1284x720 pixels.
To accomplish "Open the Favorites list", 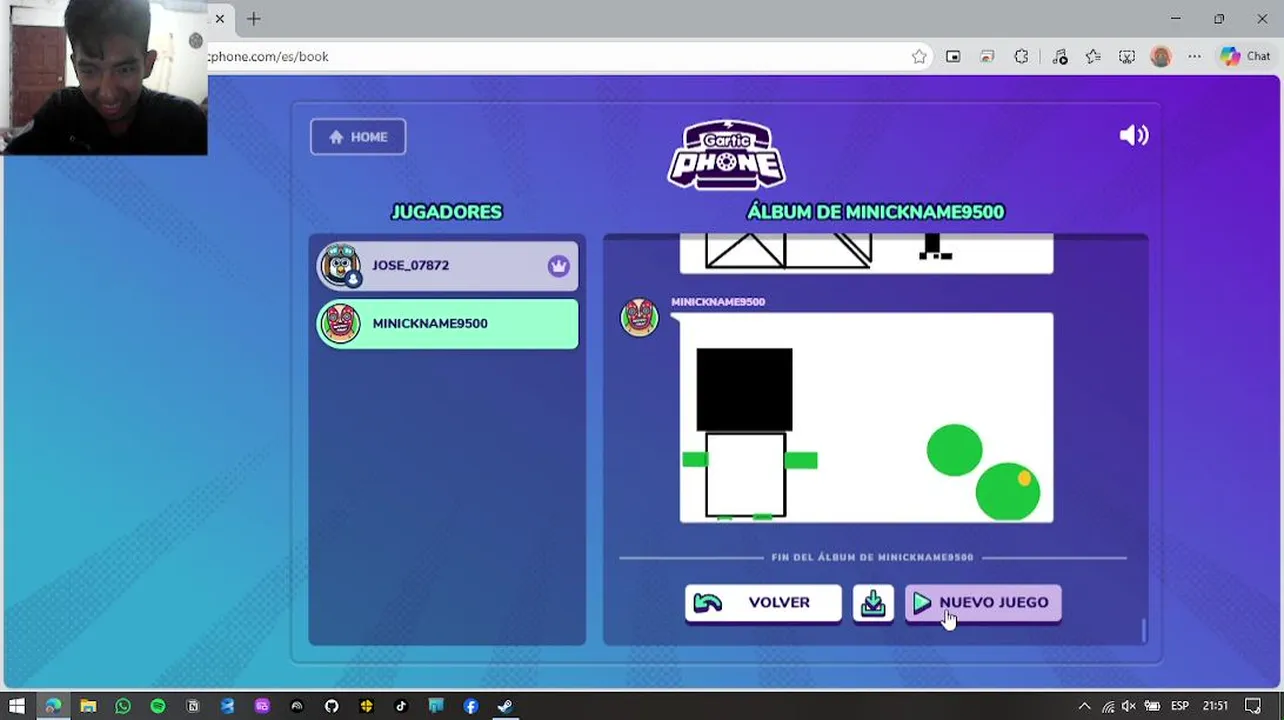I will click(x=1093, y=57).
